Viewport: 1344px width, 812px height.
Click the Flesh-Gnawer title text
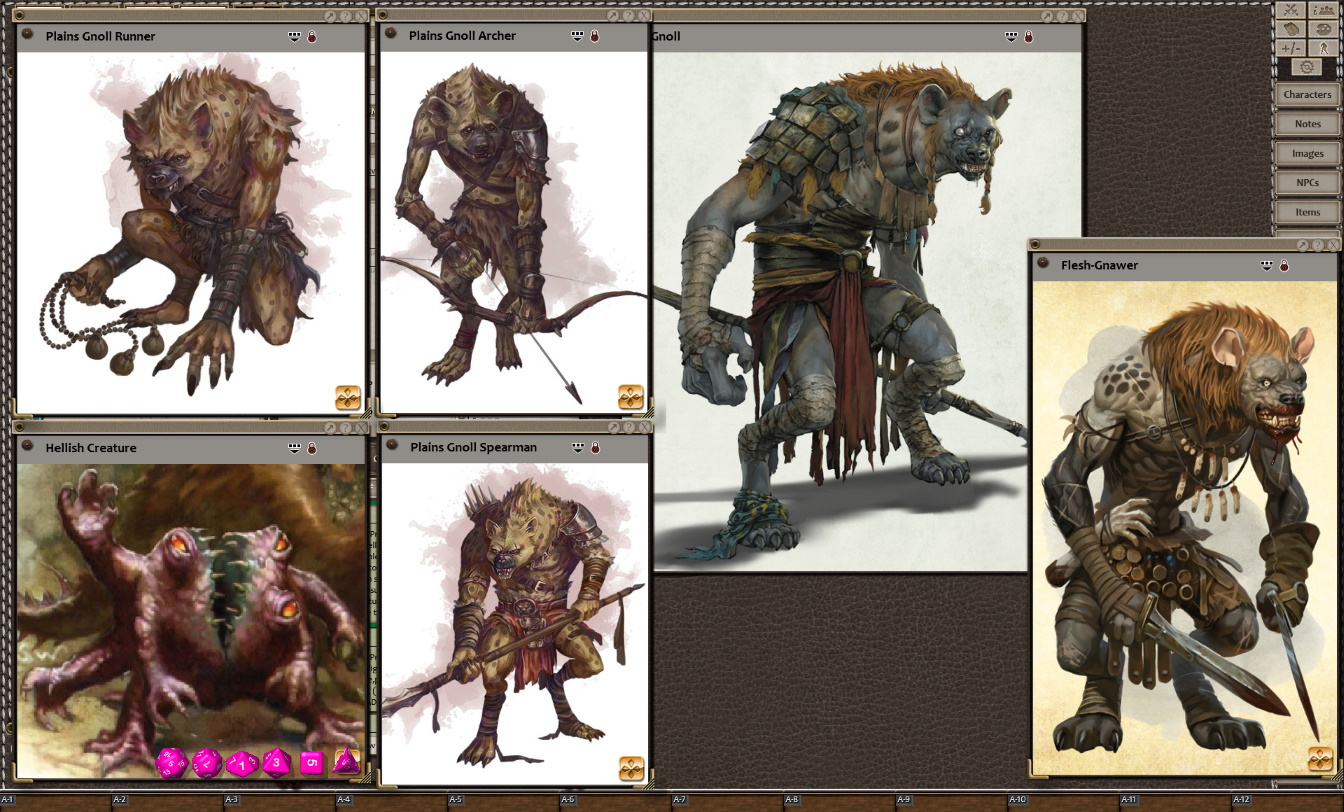(x=1100, y=265)
